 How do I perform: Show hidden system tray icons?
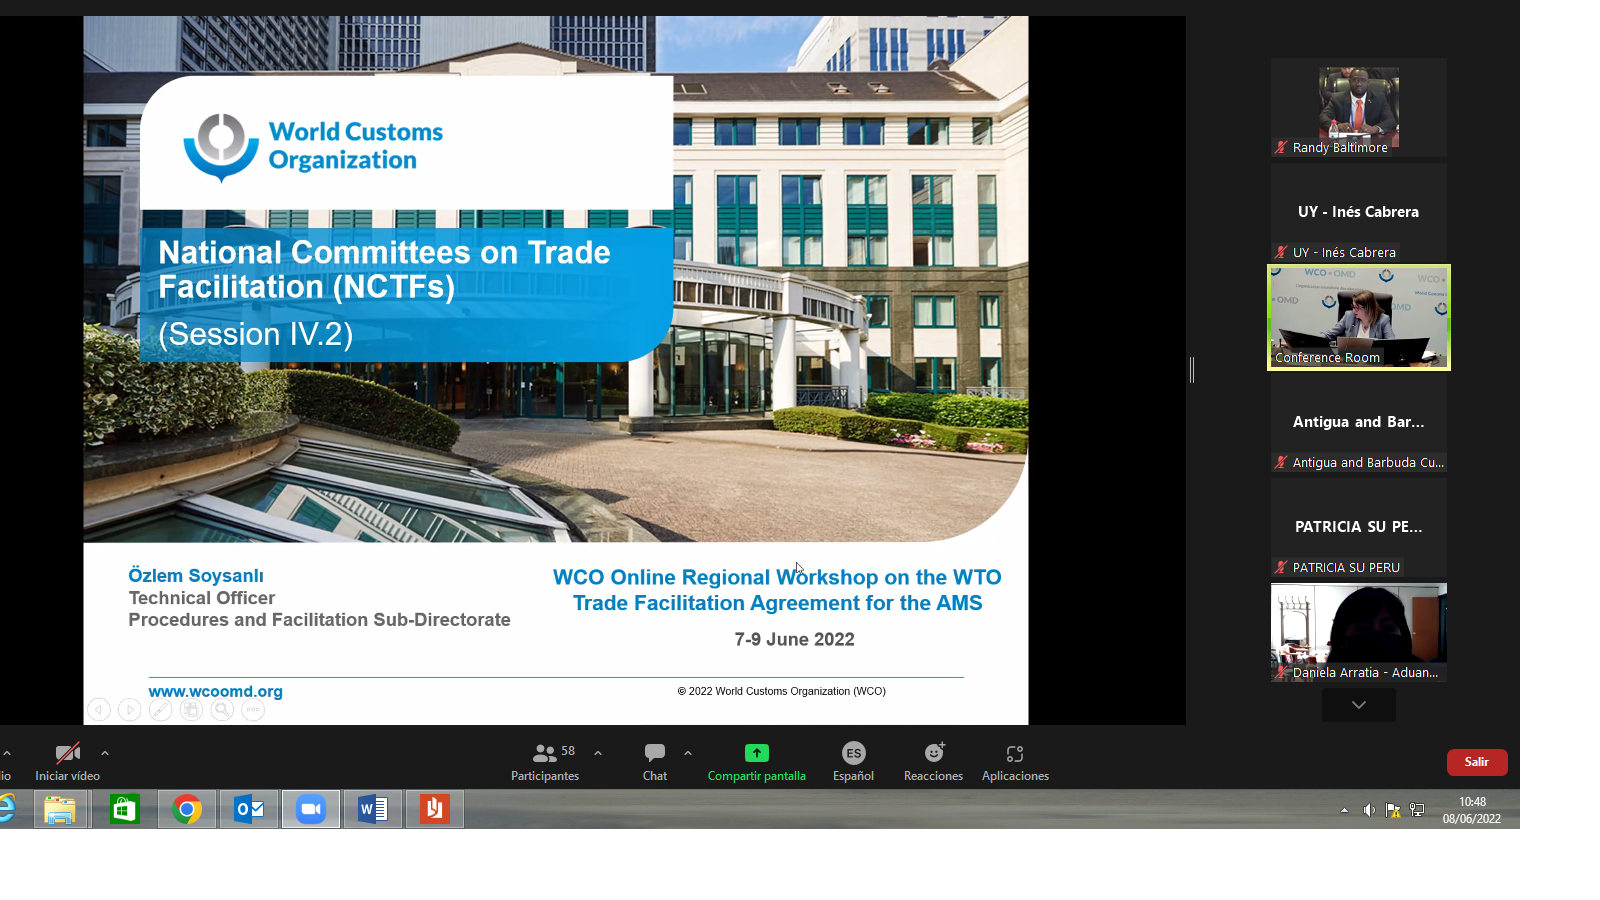pyautogui.click(x=1344, y=810)
